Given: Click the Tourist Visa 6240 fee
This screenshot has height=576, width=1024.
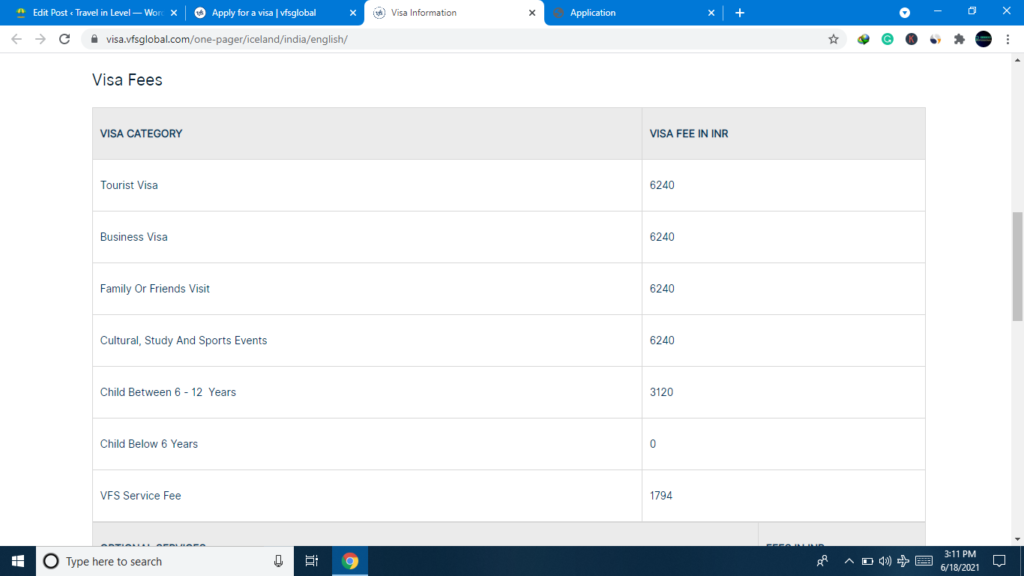Looking at the screenshot, I should click(x=662, y=185).
